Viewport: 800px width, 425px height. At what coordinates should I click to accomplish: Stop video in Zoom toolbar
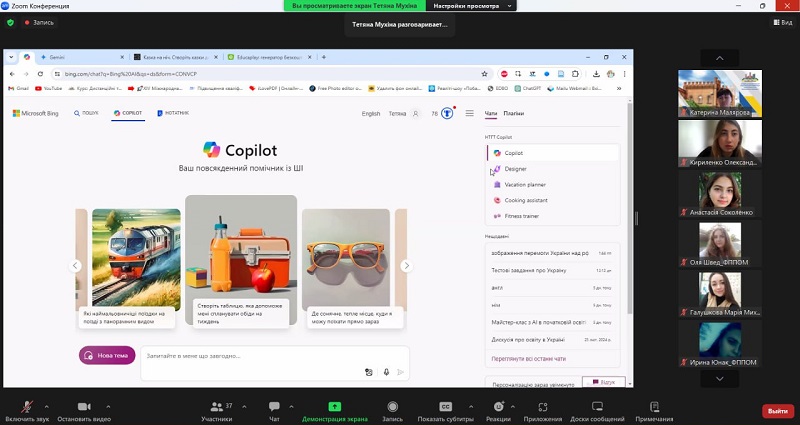(x=84, y=411)
